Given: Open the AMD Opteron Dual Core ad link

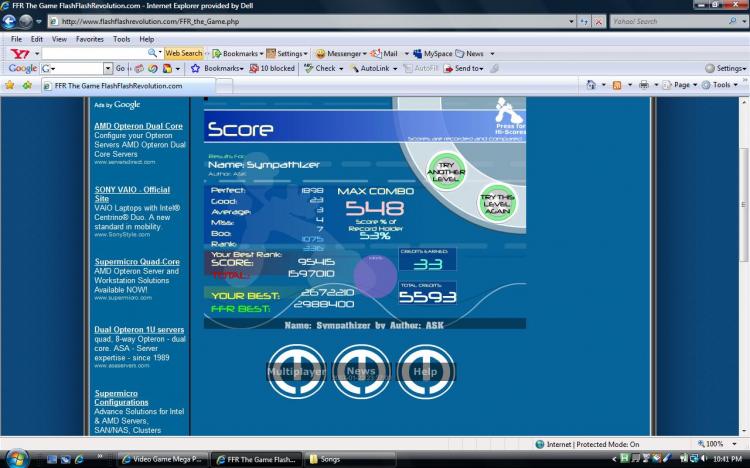Looking at the screenshot, I should click(138, 126).
